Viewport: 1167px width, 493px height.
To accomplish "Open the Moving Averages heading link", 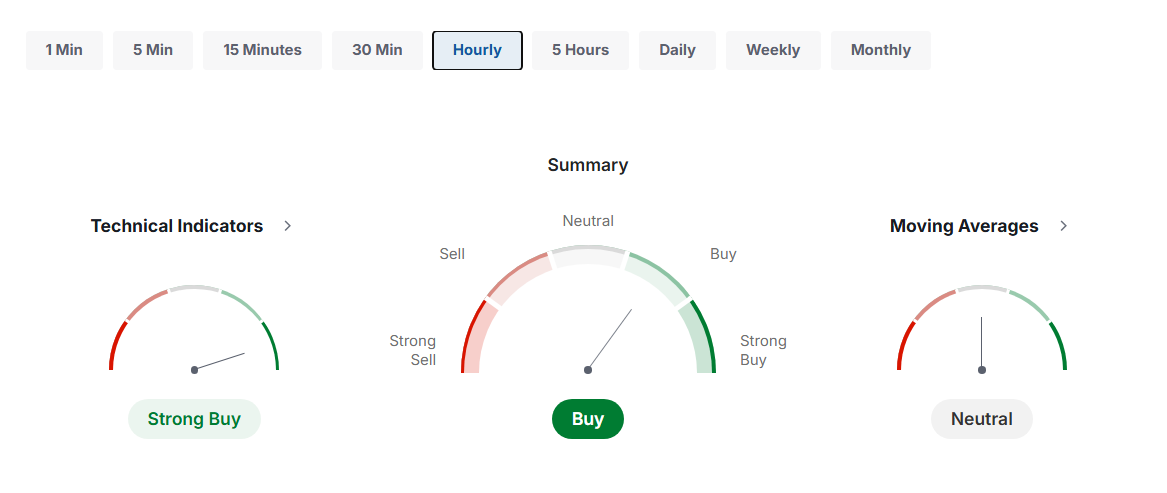I will click(964, 226).
